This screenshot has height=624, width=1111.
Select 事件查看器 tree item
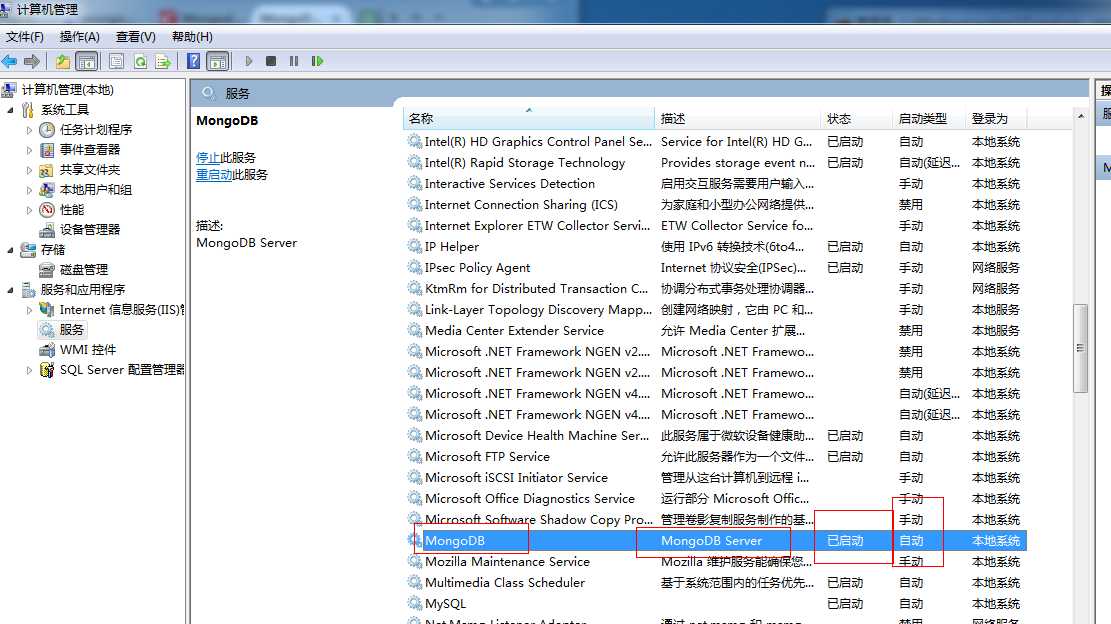tap(90, 149)
